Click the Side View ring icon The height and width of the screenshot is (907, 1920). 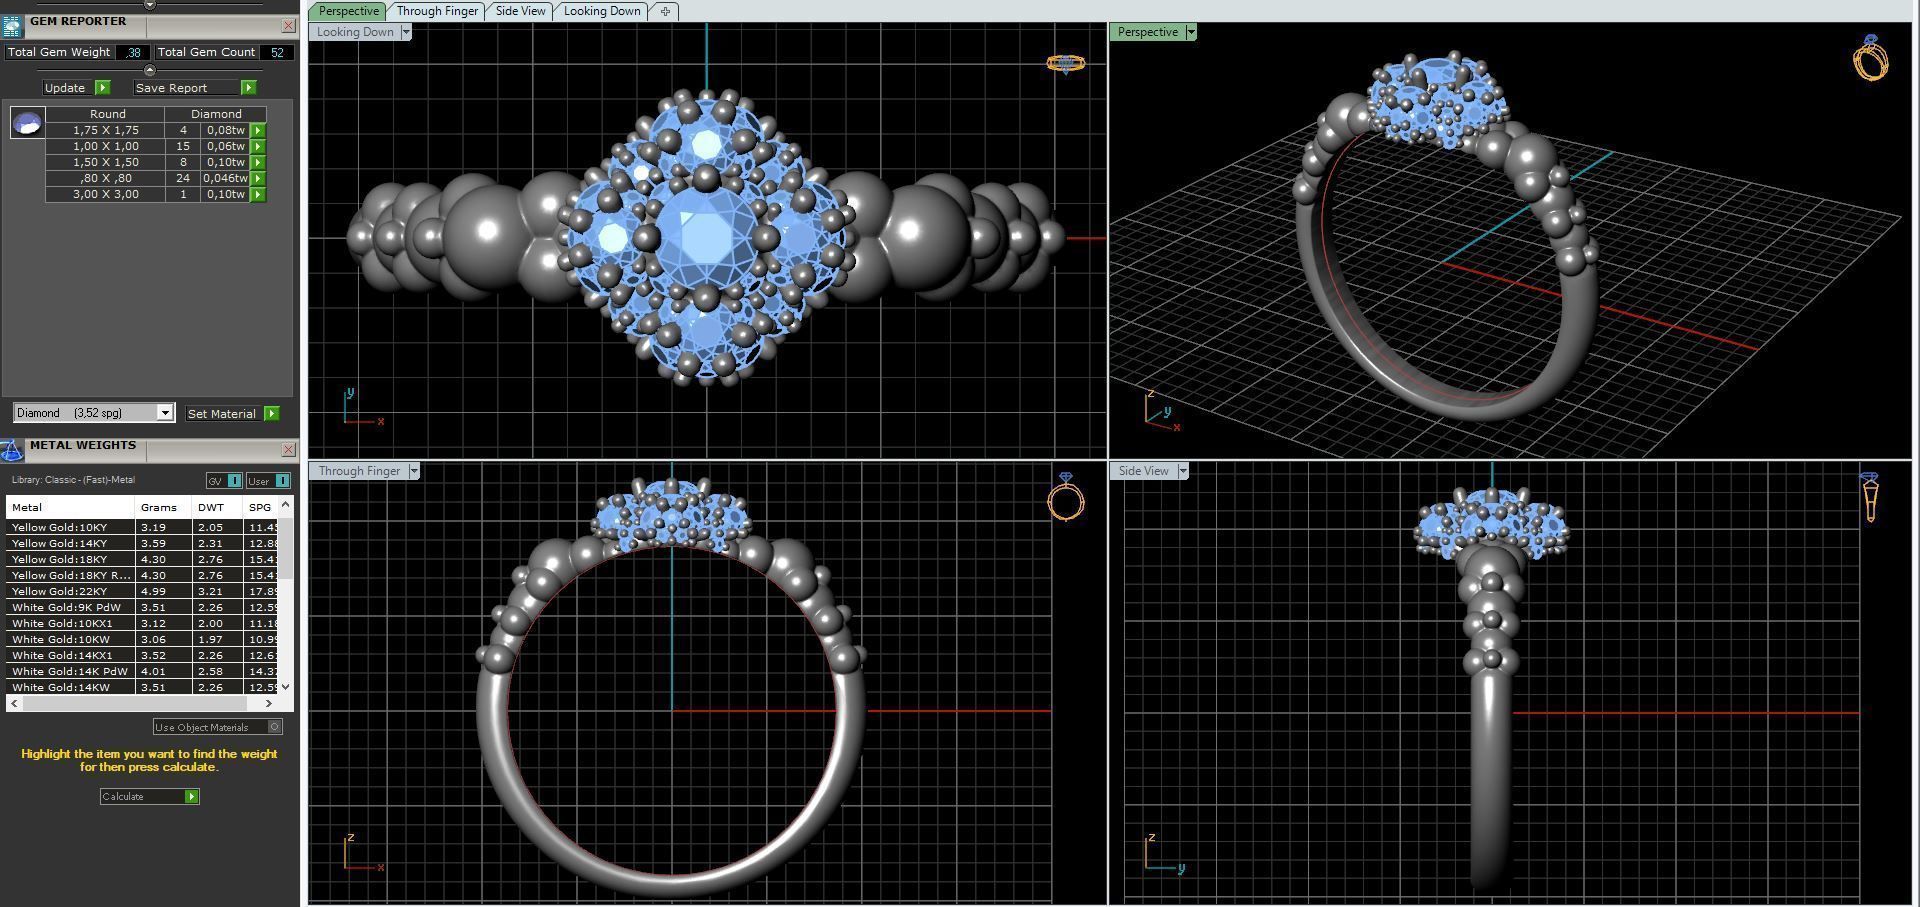pyautogui.click(x=1870, y=497)
